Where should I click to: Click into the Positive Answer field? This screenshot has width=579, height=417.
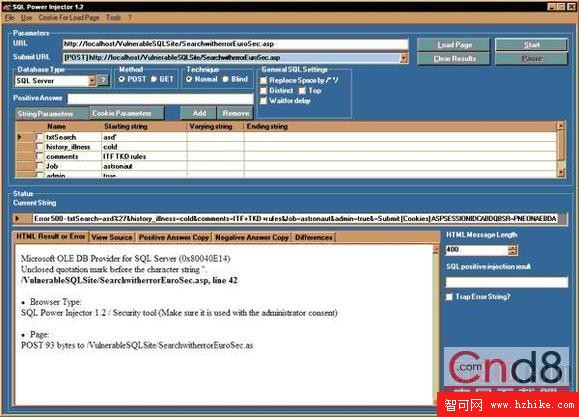click(160, 99)
